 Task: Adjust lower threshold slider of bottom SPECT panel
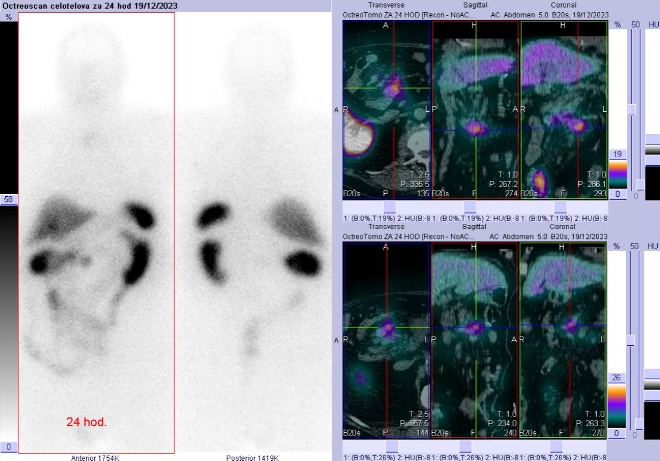click(639, 424)
